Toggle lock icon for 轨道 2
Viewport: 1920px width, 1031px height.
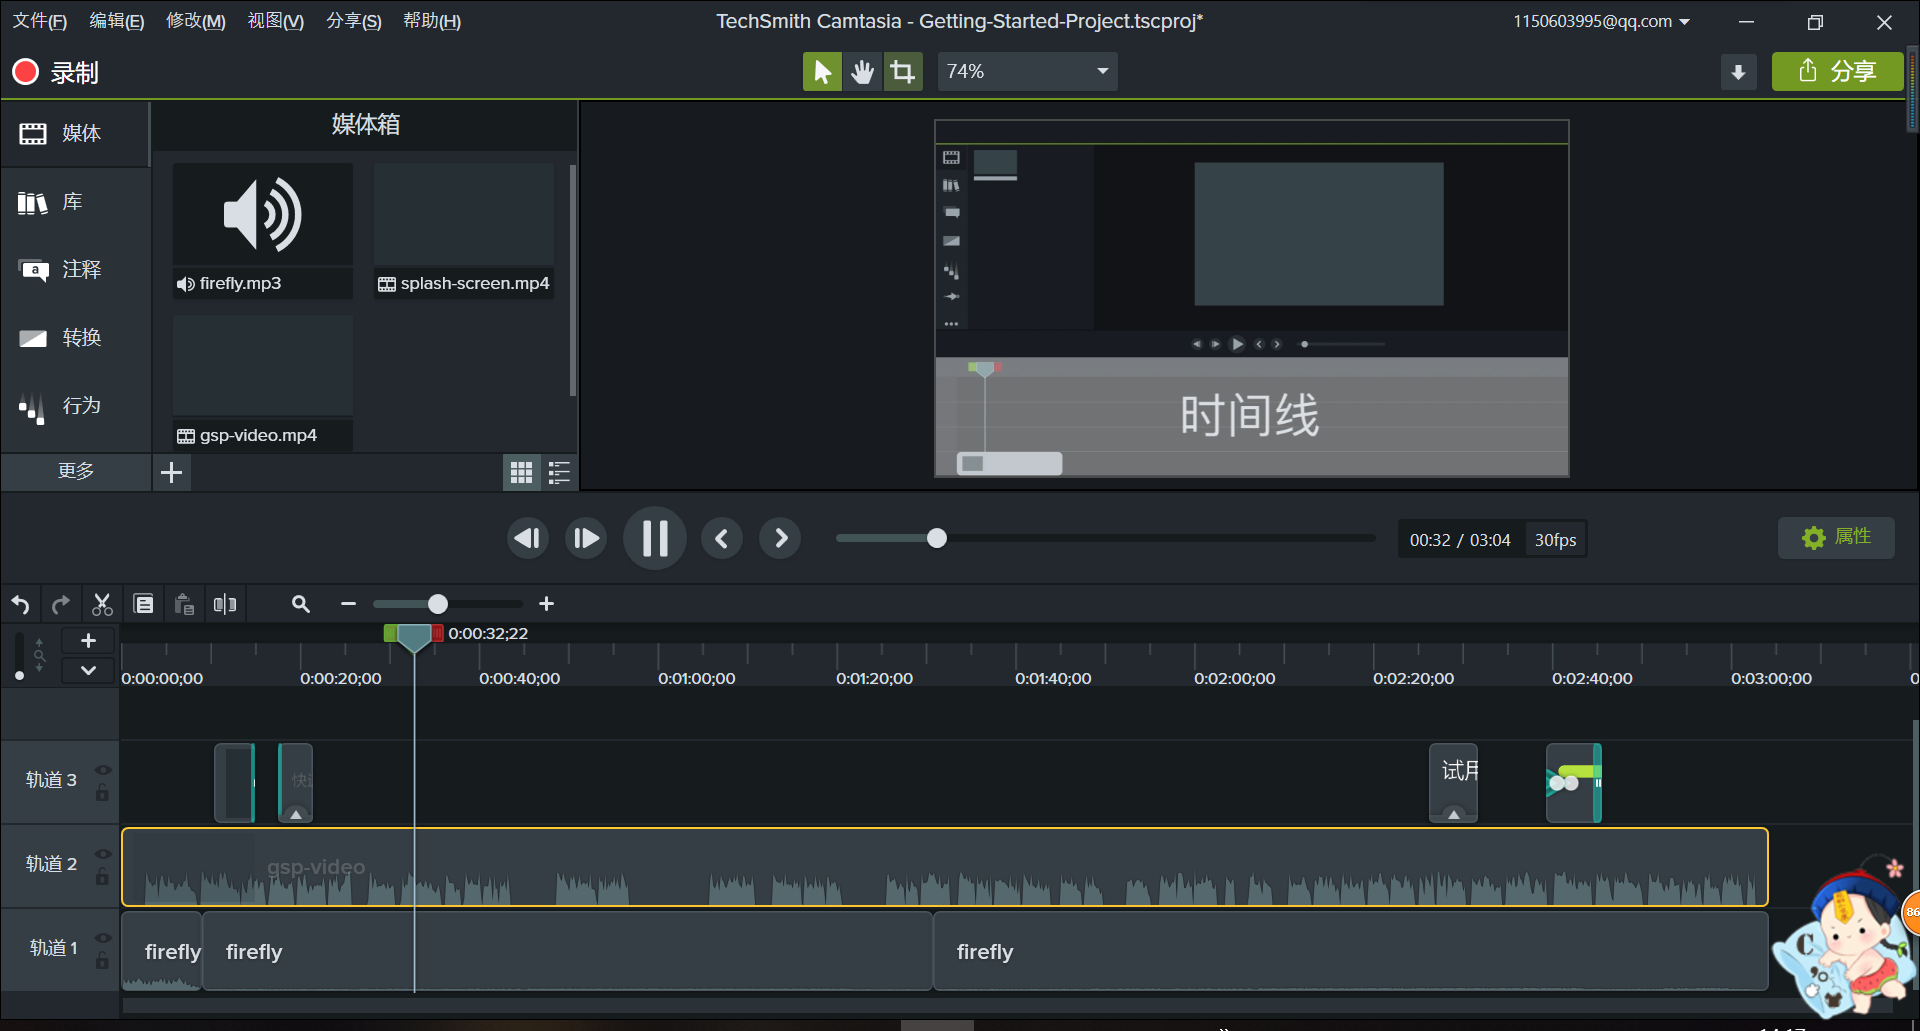pos(102,877)
